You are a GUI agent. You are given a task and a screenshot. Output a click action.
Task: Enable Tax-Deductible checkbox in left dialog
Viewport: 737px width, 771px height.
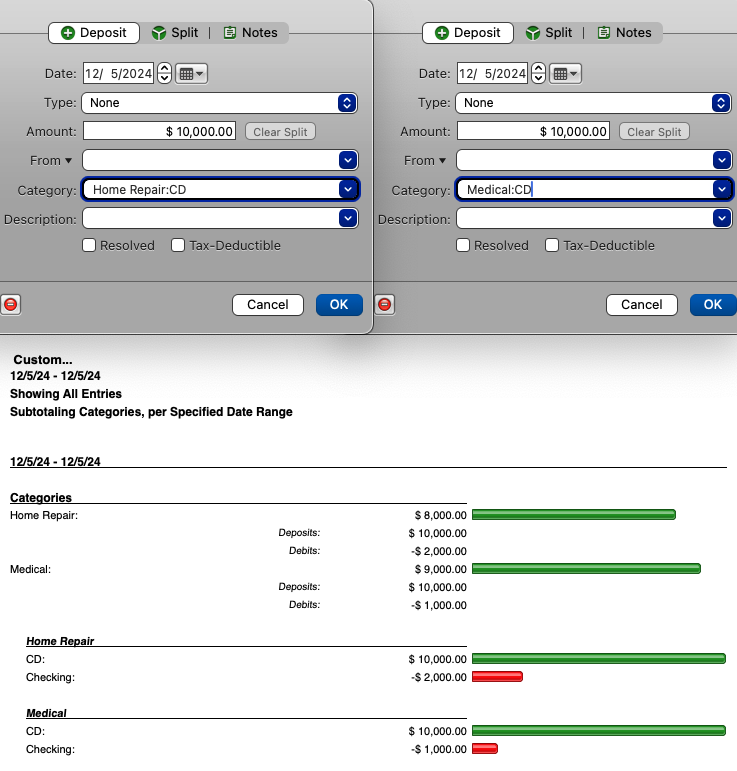click(x=178, y=245)
